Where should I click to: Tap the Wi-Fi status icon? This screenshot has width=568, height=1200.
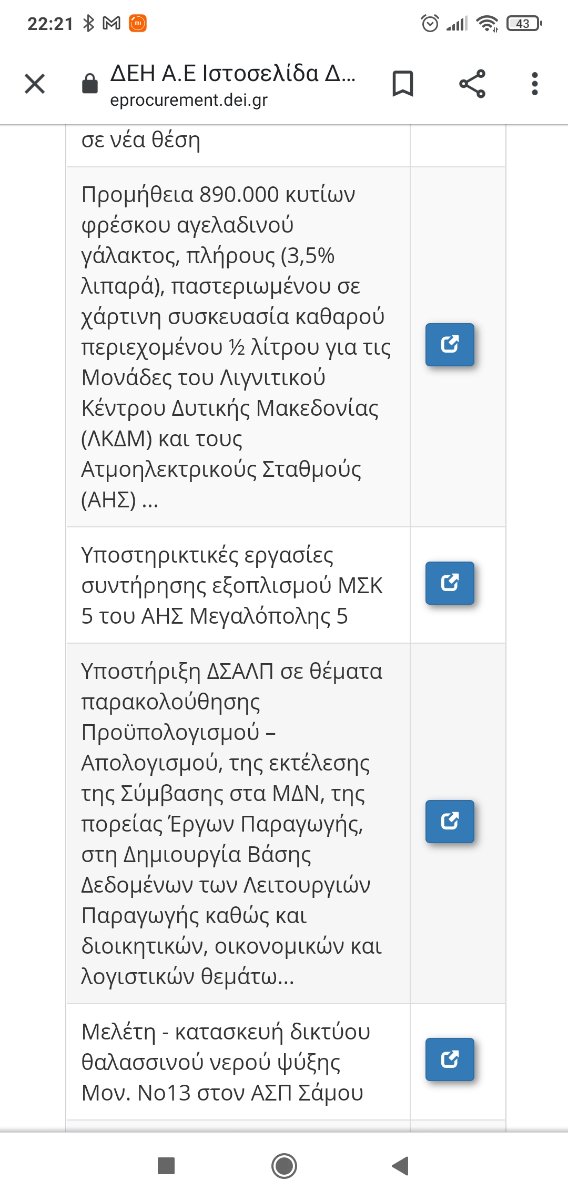tap(487, 23)
